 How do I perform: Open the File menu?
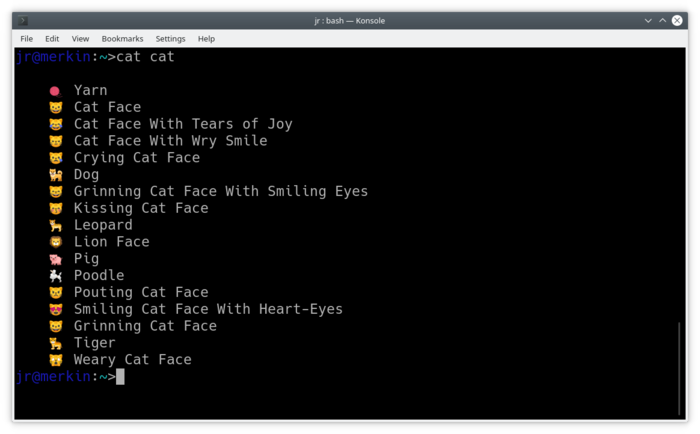click(27, 39)
